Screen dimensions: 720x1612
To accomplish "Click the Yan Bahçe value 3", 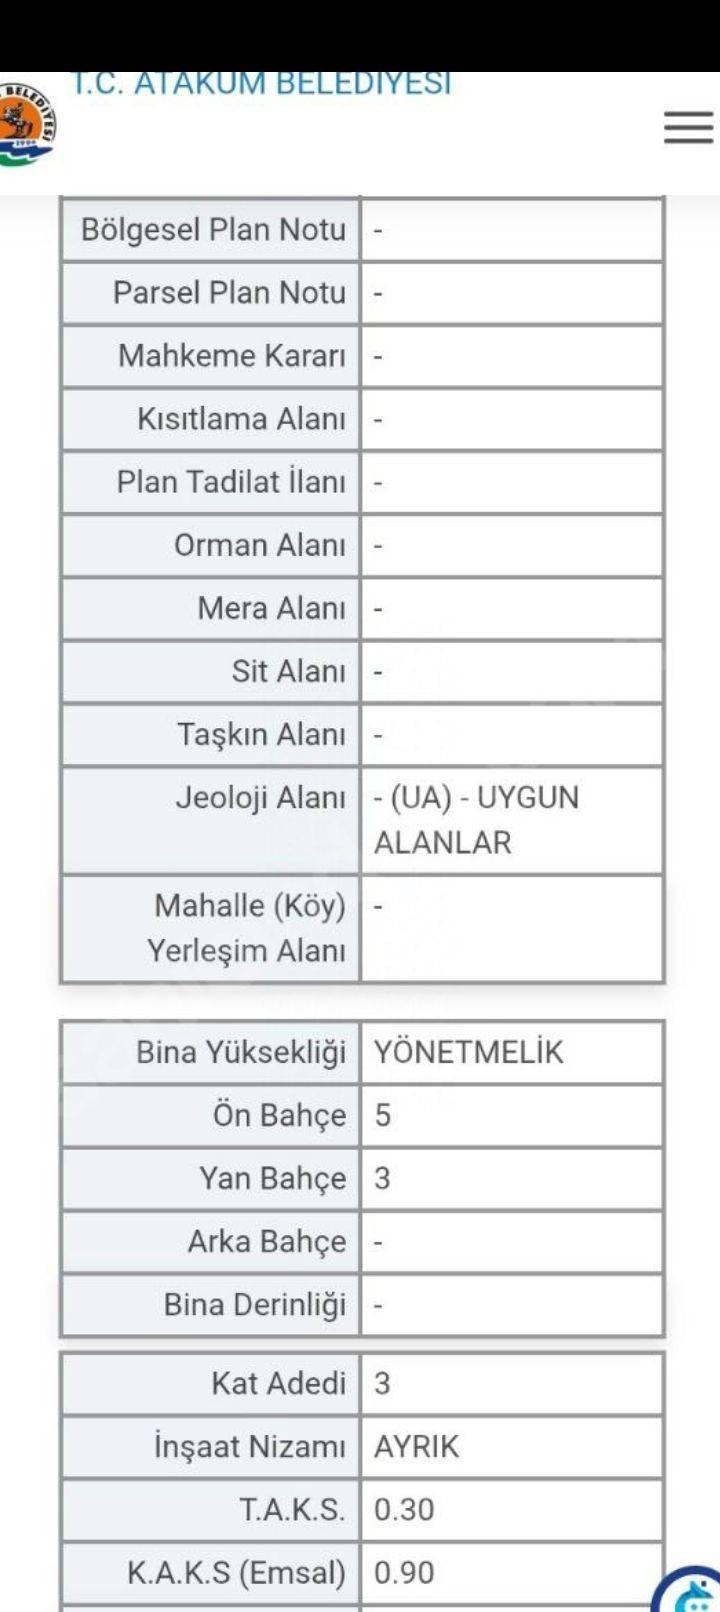I will coord(383,1178).
